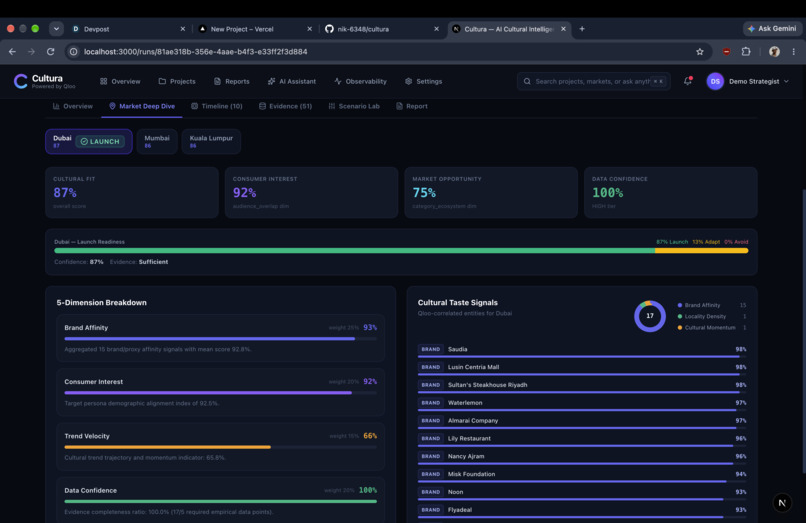Click the donut chart showing 17
The height and width of the screenshot is (523, 806).
650,316
